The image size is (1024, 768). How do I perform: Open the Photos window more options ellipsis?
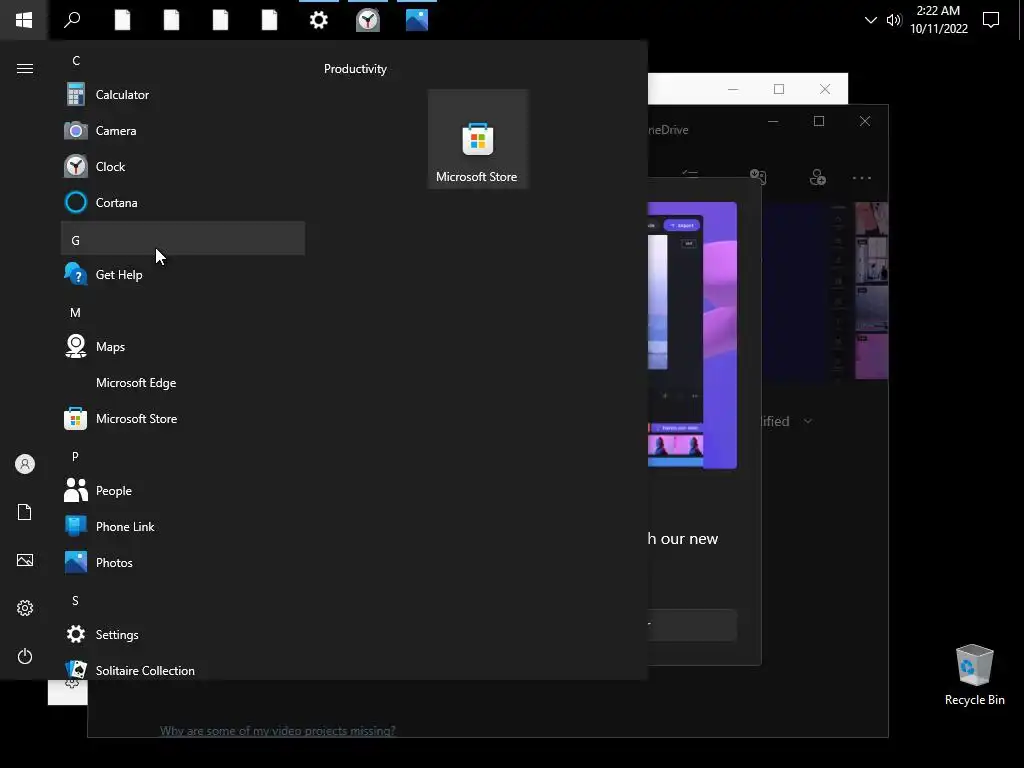coord(861,178)
